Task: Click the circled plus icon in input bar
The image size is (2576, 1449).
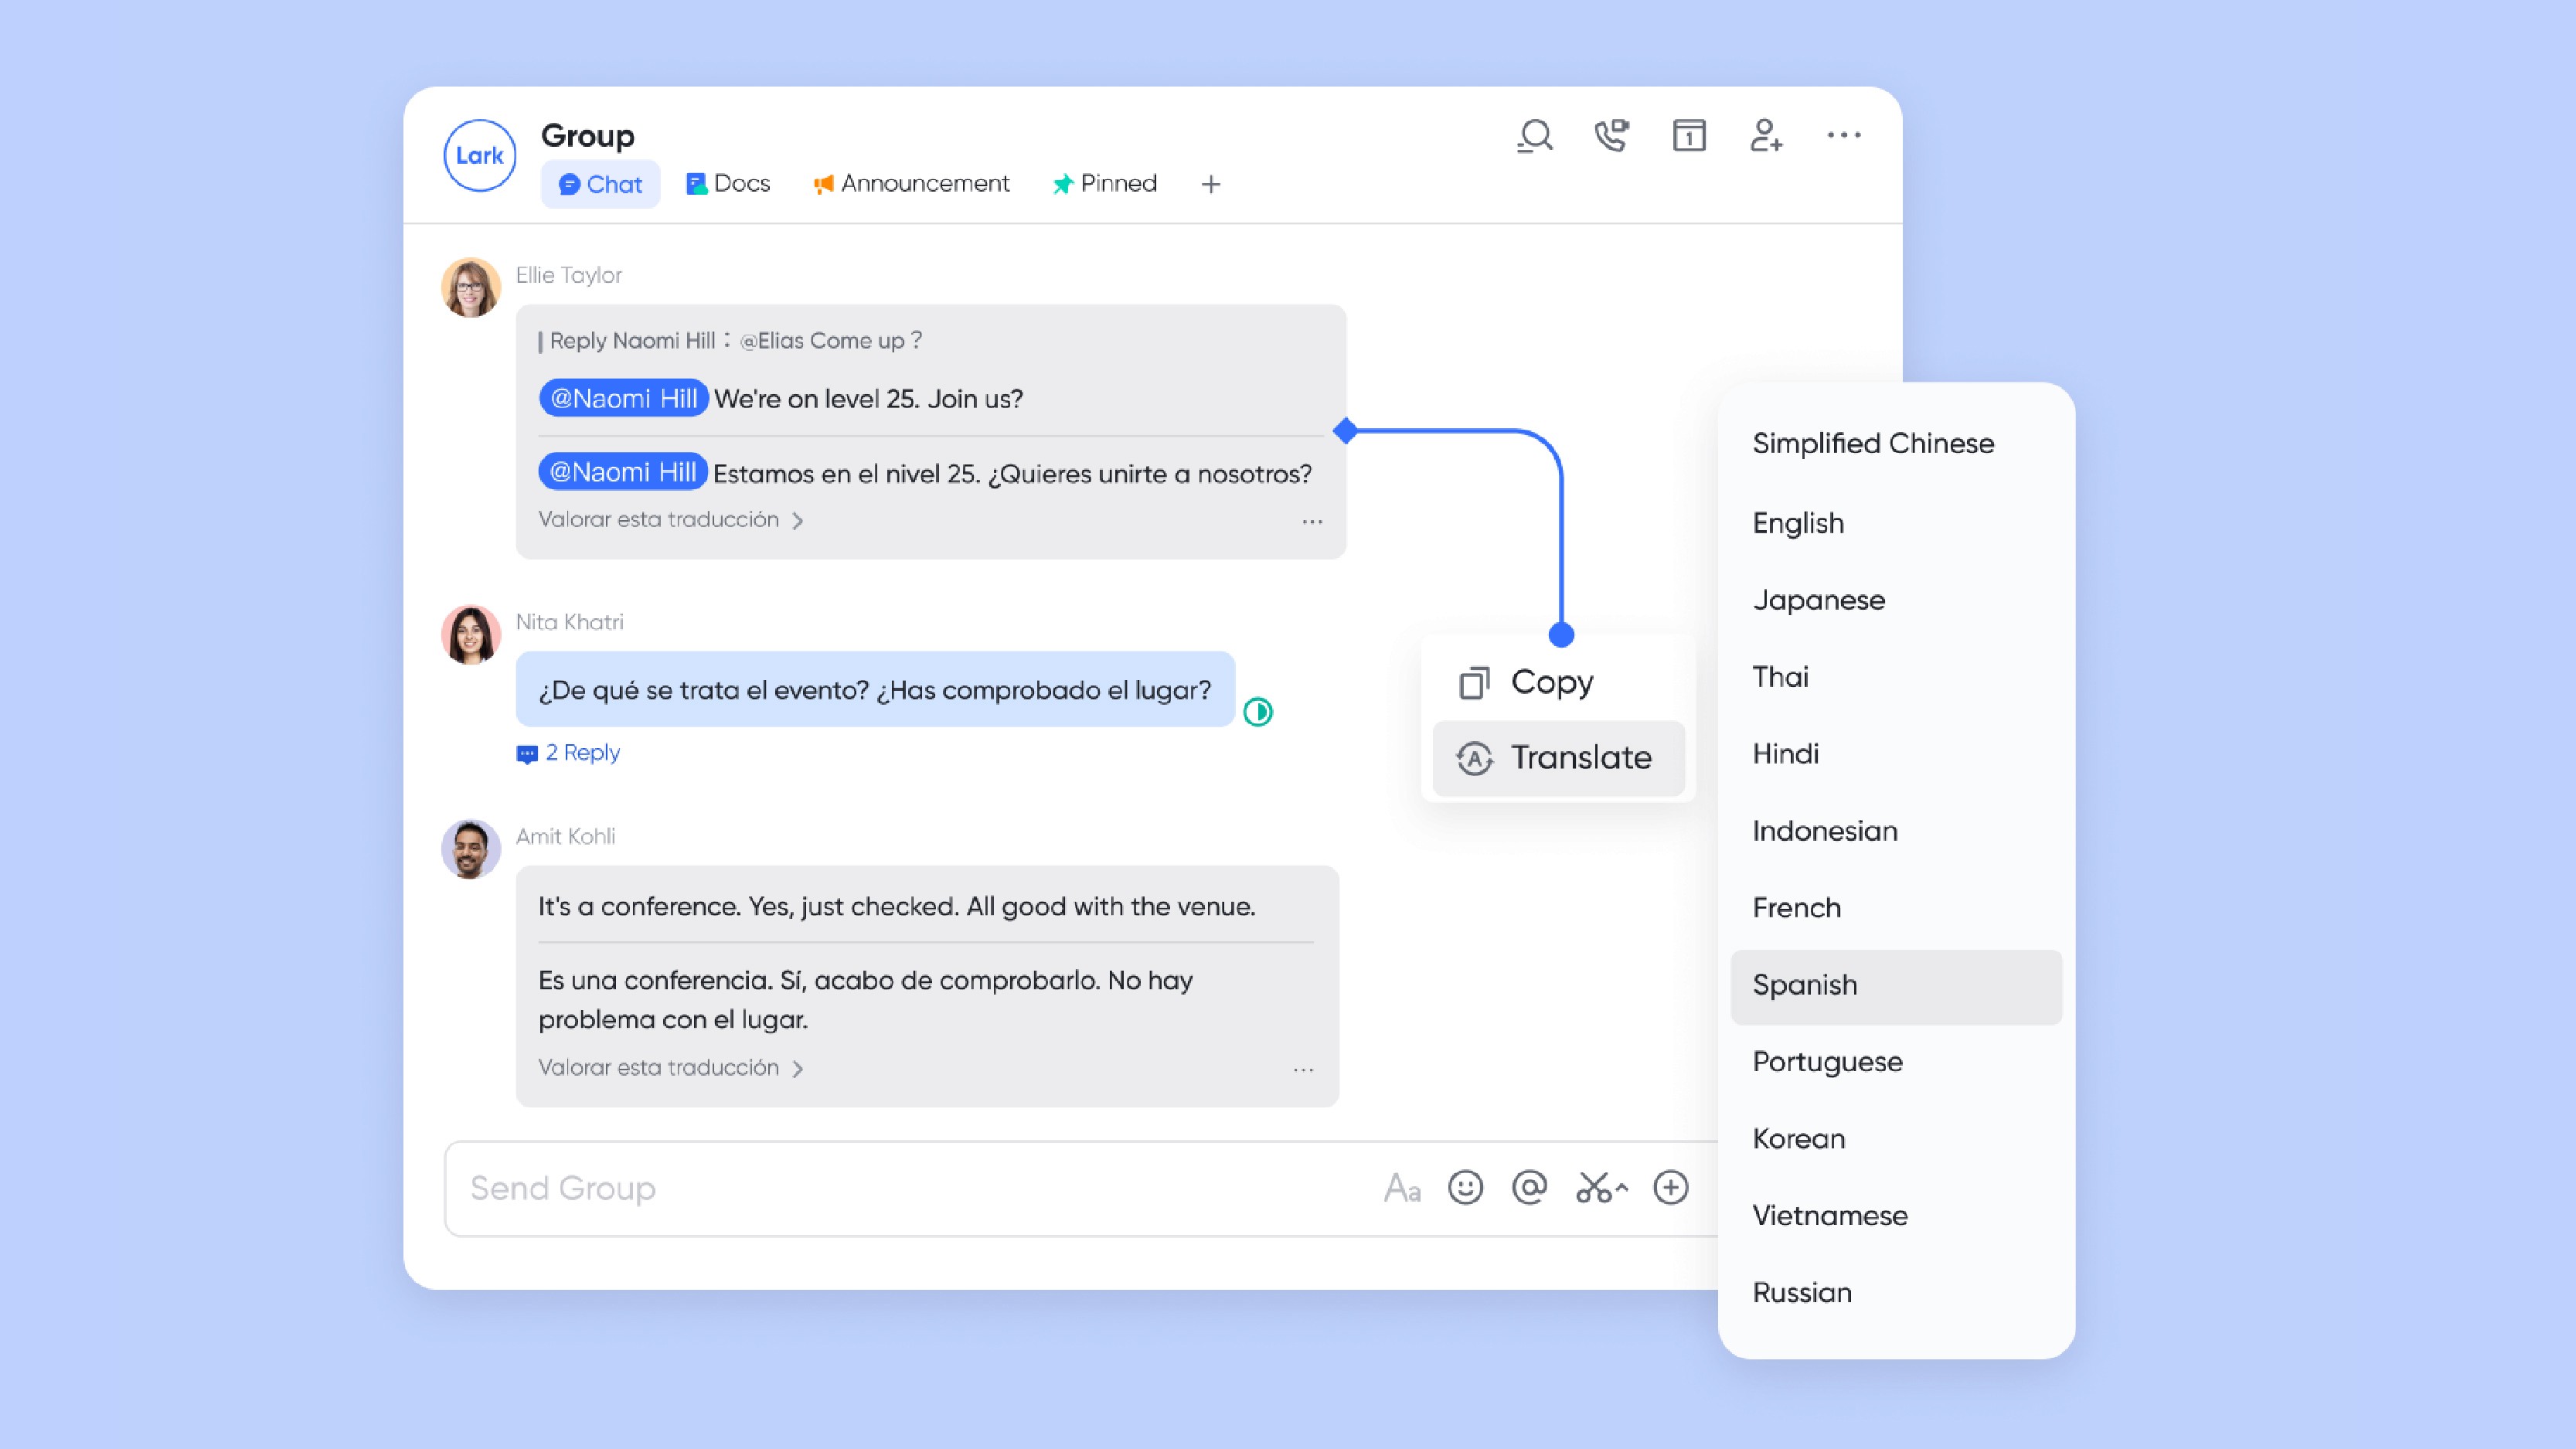Action: pyautogui.click(x=1670, y=1188)
